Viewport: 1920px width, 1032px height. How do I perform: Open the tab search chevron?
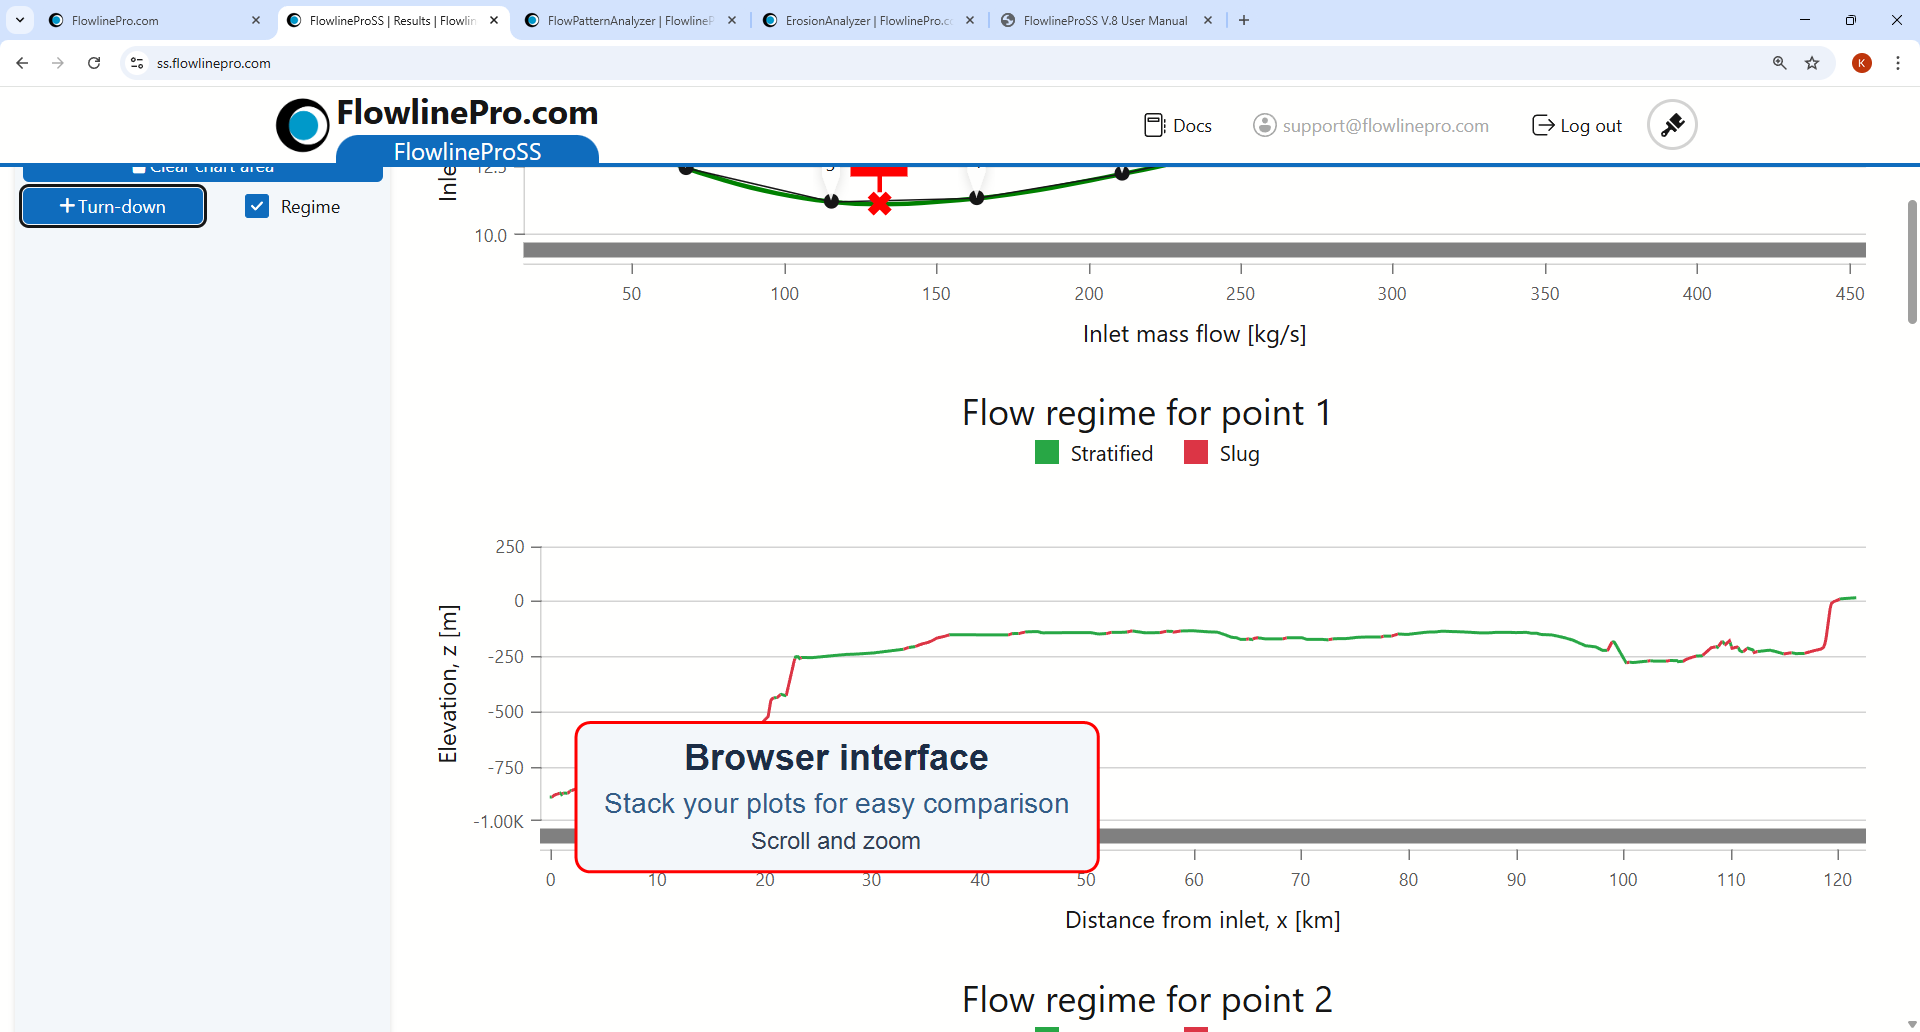20,20
